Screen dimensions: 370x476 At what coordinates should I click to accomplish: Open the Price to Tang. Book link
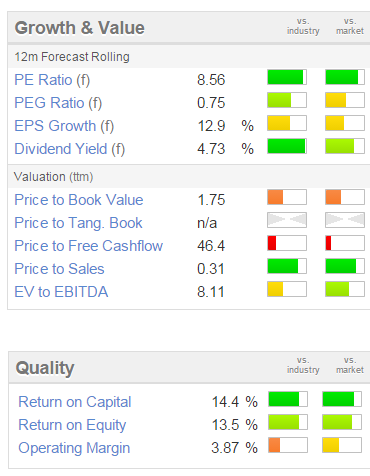[x=78, y=223]
